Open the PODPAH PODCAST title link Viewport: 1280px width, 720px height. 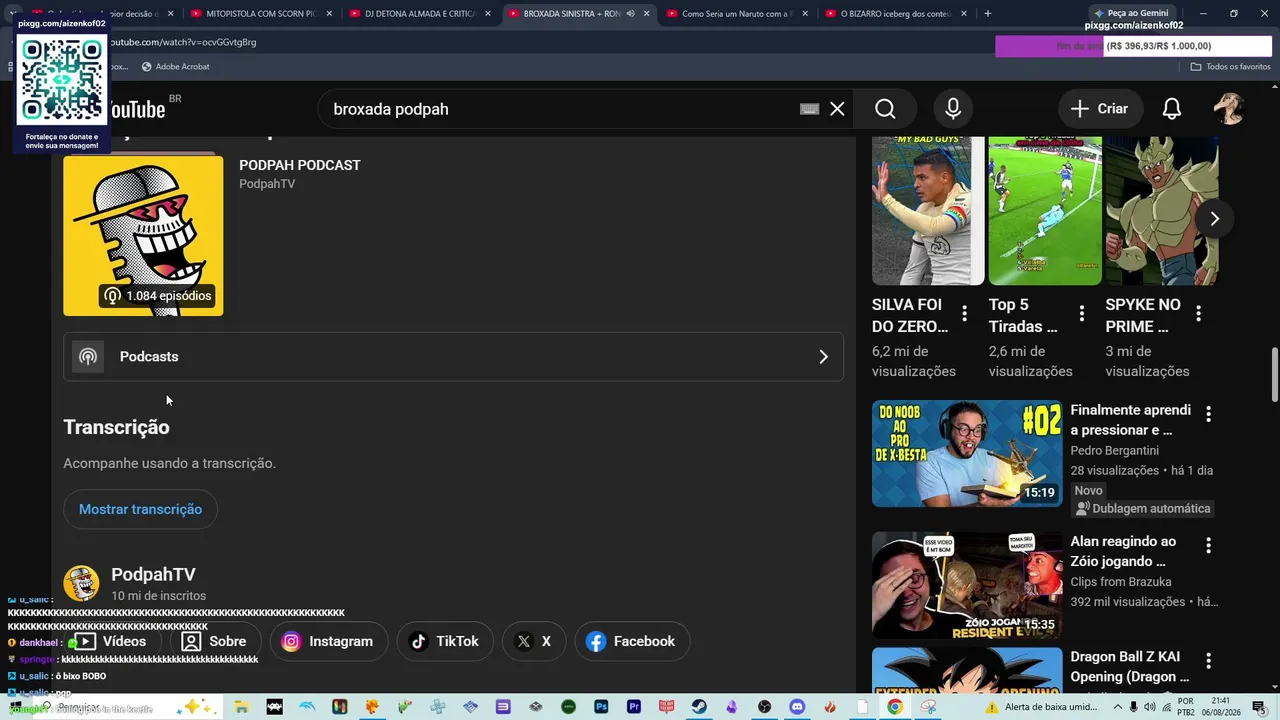(x=300, y=165)
